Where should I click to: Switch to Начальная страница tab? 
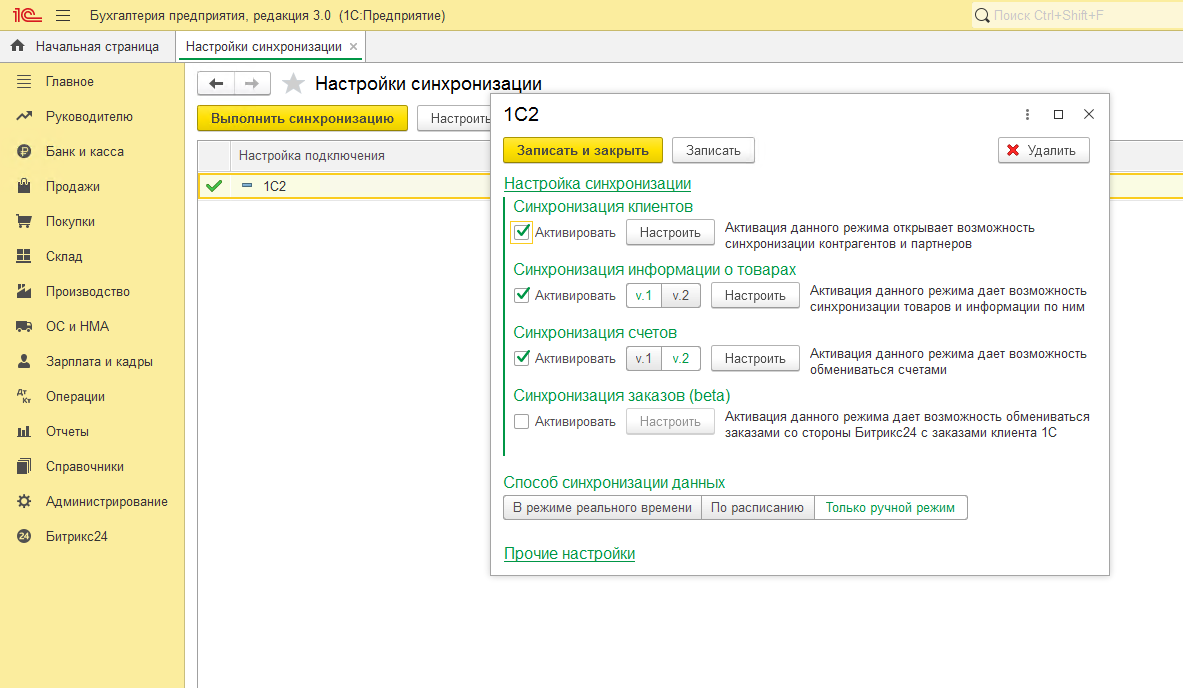click(x=96, y=47)
